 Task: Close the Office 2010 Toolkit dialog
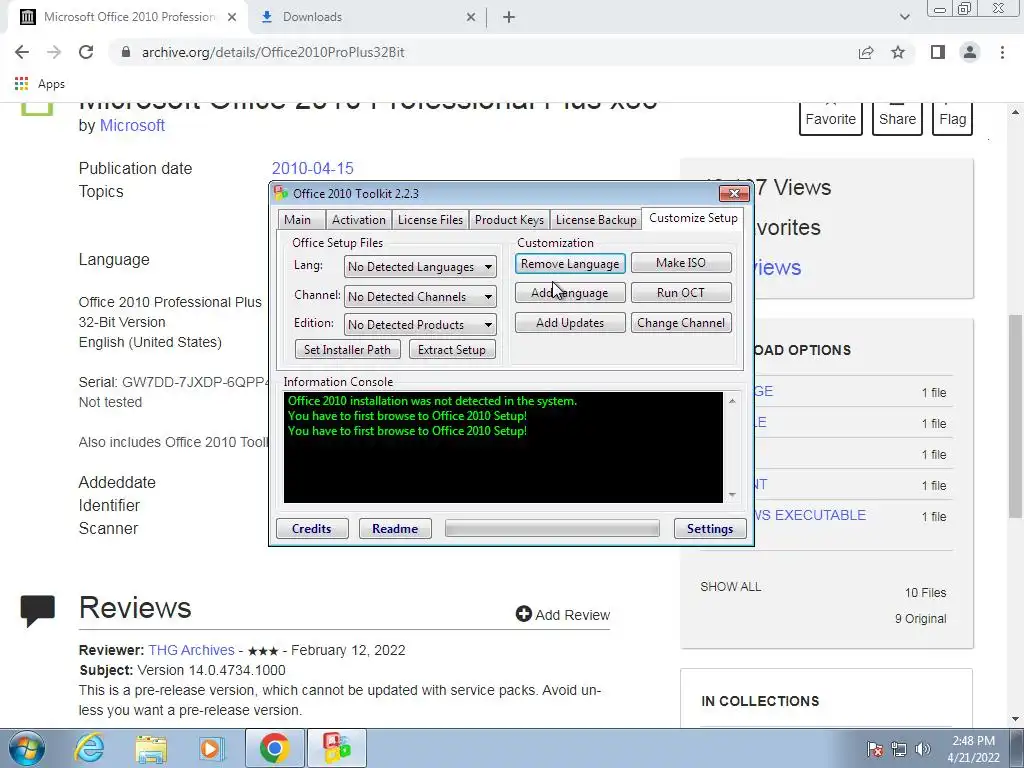(734, 193)
